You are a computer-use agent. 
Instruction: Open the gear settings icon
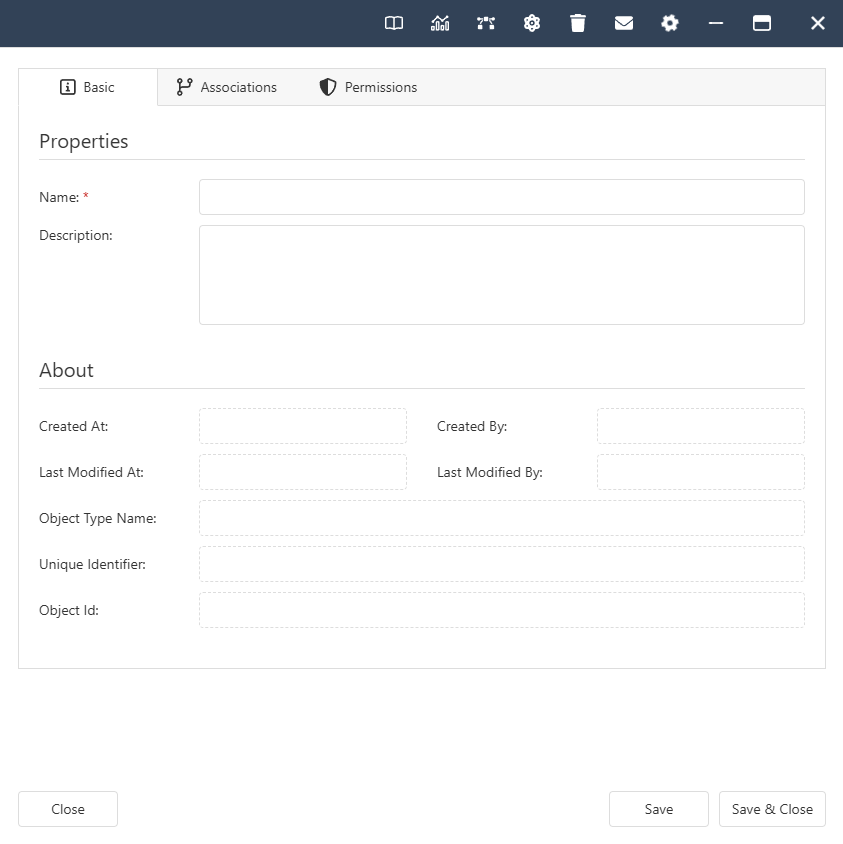click(670, 23)
